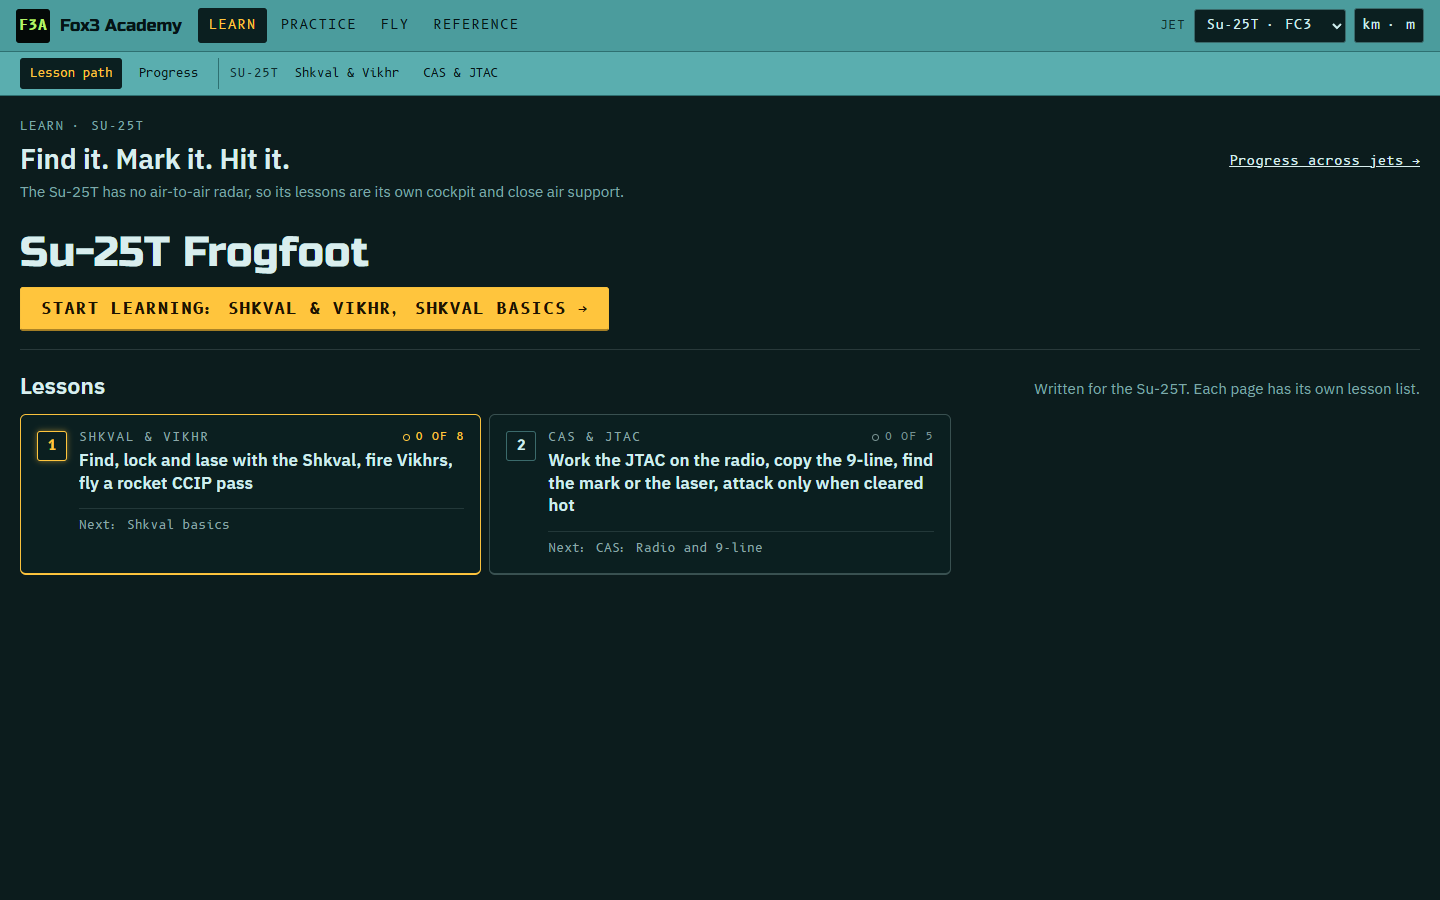Open the REFERENCE tab
Image resolution: width=1440 pixels, height=900 pixels.
pos(476,25)
